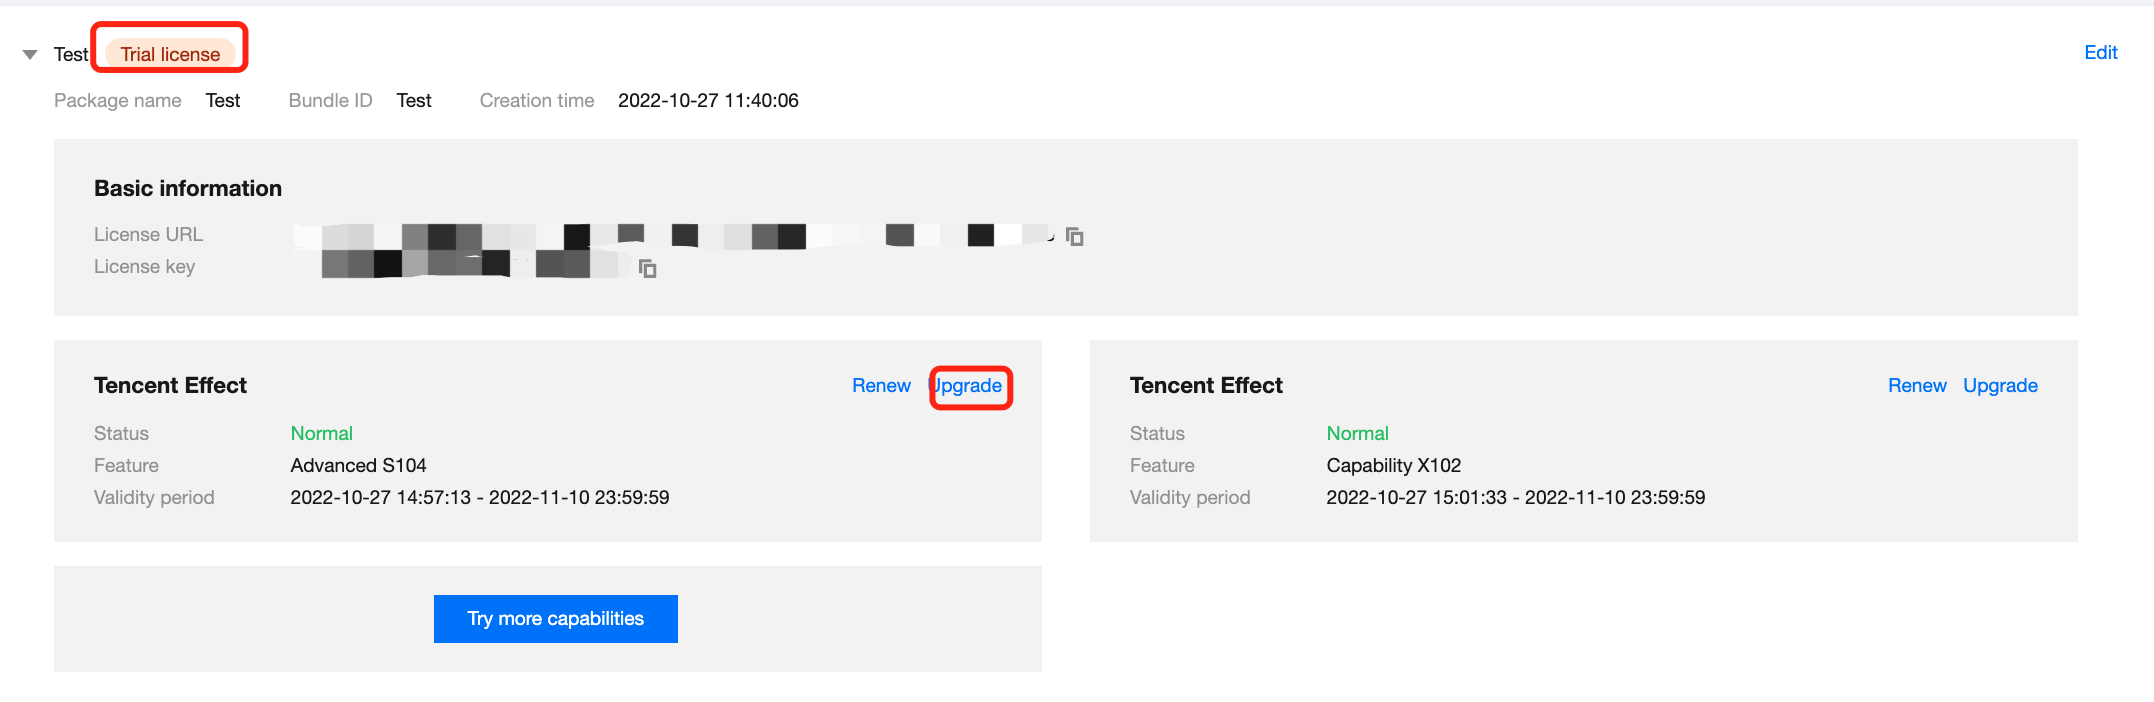The height and width of the screenshot is (702, 2154).
Task: Click the Capability X102 feature text
Action: pyautogui.click(x=1393, y=466)
